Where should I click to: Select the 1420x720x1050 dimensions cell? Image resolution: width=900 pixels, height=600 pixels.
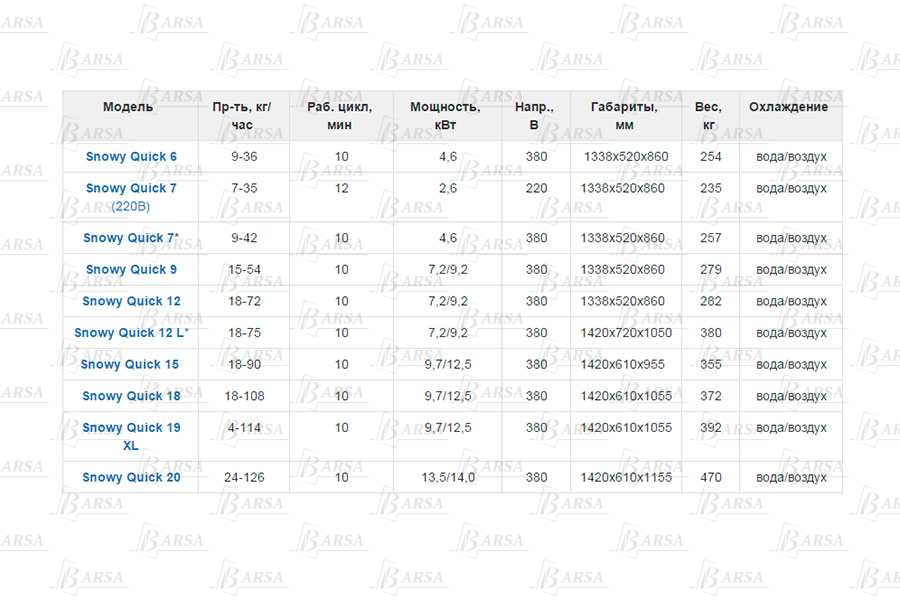click(626, 333)
